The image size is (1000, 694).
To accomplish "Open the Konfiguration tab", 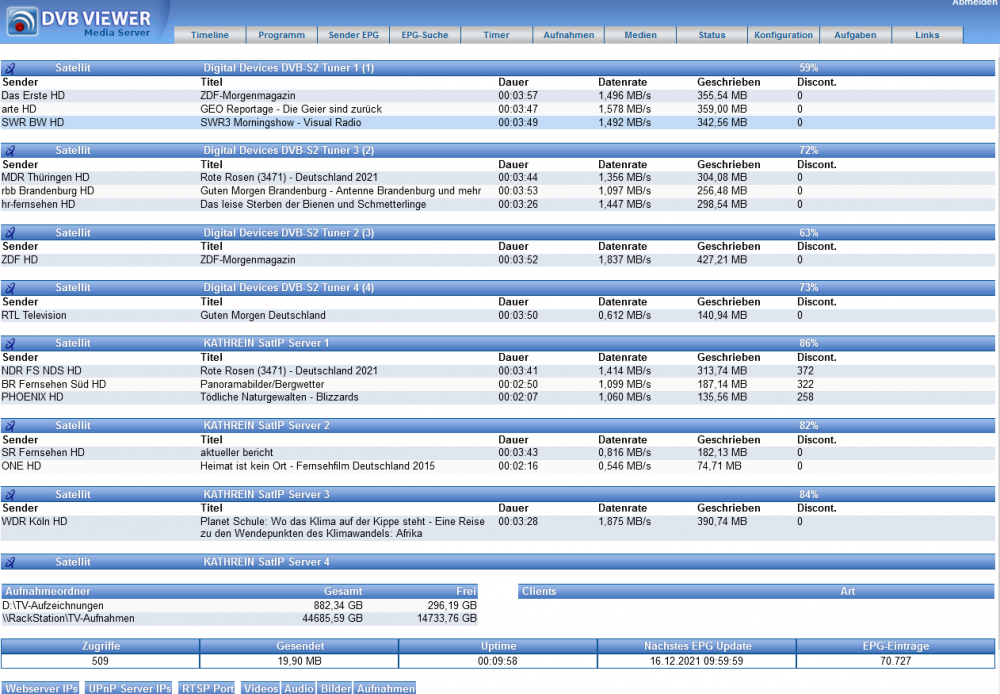I will (x=784, y=35).
